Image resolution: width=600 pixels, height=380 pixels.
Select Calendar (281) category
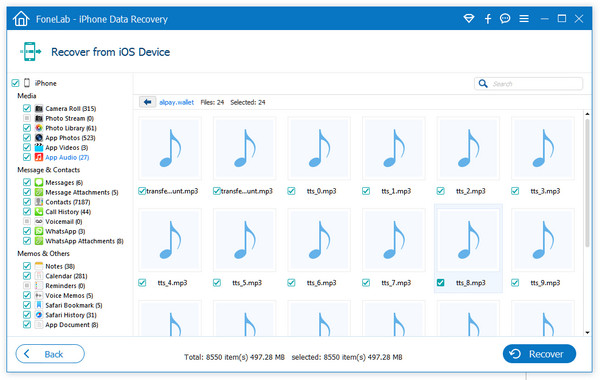point(66,276)
